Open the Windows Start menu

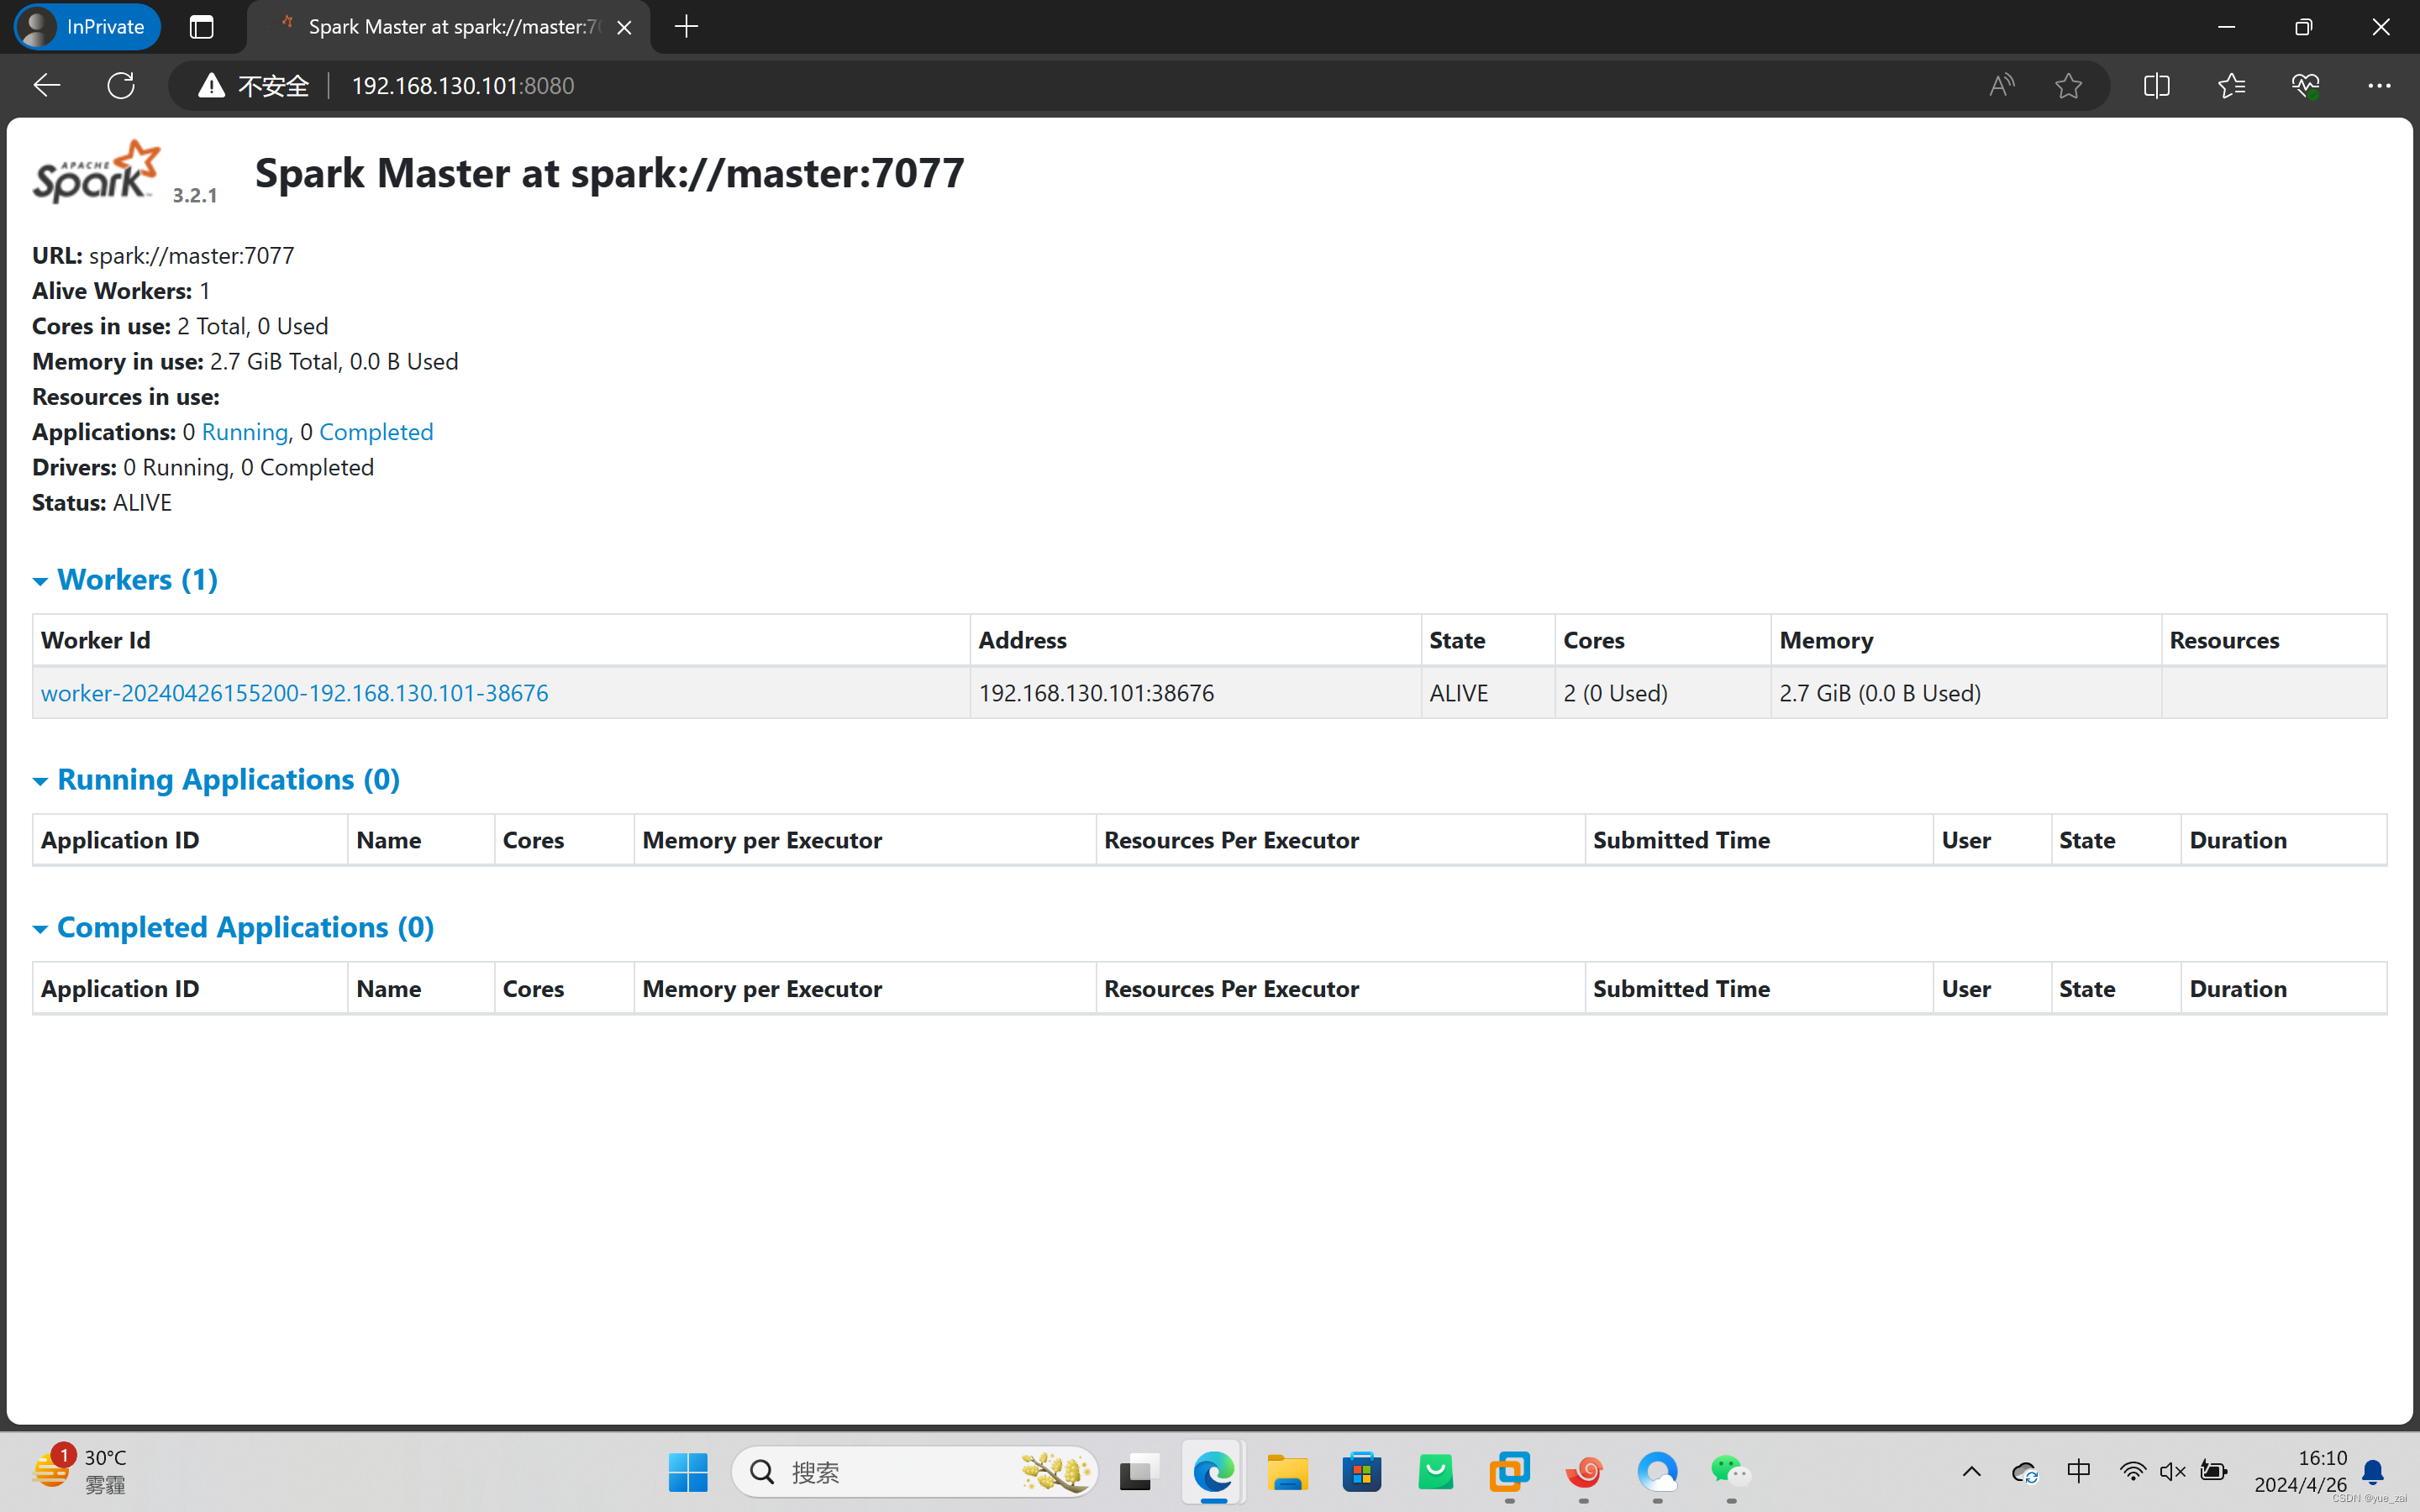(x=687, y=1472)
